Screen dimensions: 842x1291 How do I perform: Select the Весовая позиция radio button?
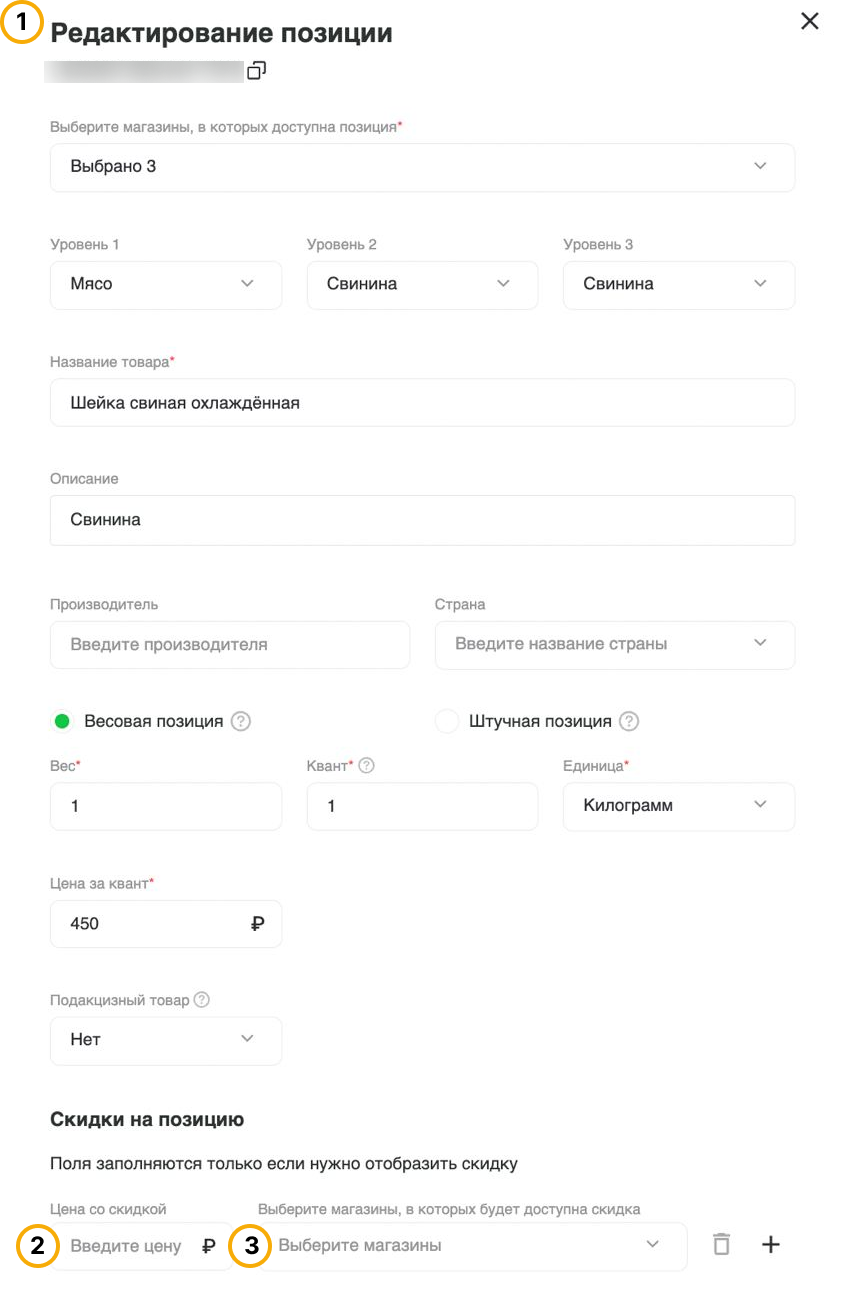pos(62,721)
